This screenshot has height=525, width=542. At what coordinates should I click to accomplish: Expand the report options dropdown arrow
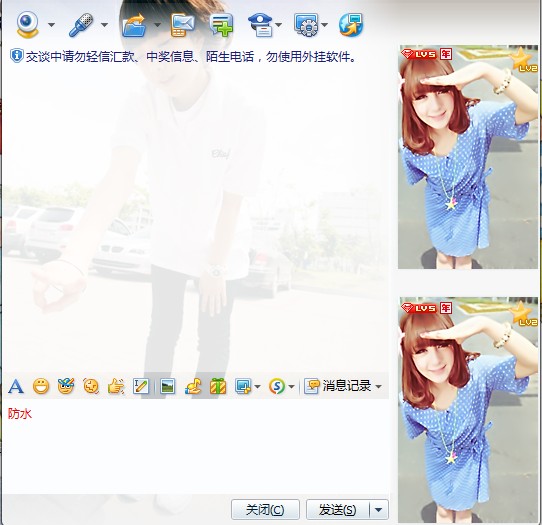point(279,25)
